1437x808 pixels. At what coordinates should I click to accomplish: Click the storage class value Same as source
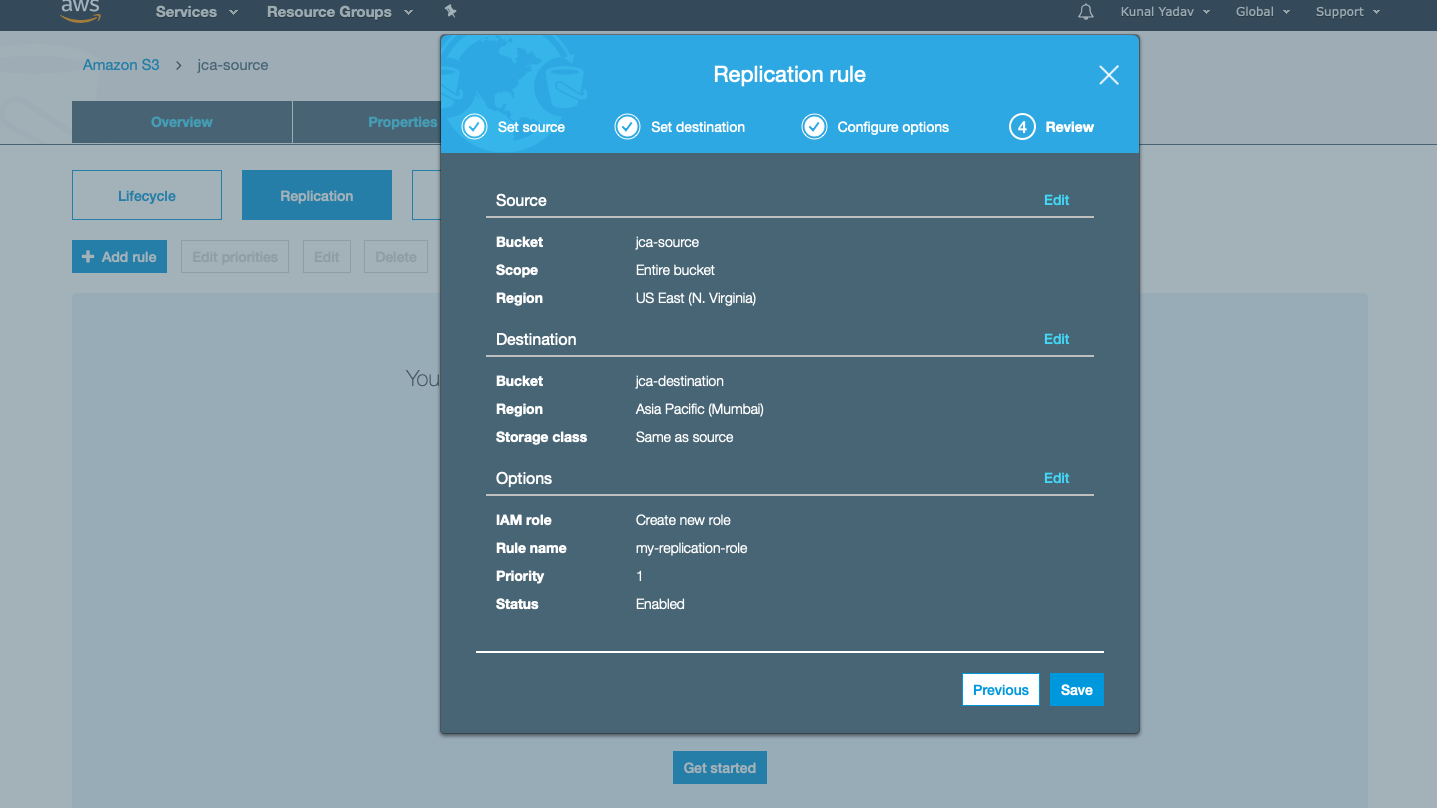point(685,437)
